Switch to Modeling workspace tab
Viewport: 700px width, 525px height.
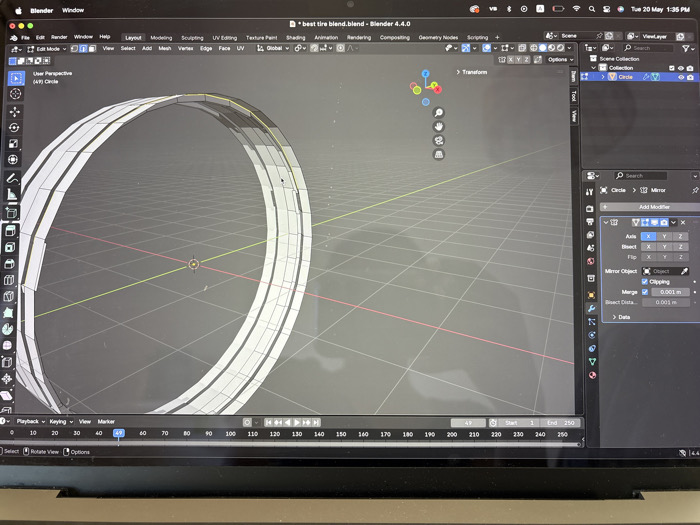tap(161, 38)
